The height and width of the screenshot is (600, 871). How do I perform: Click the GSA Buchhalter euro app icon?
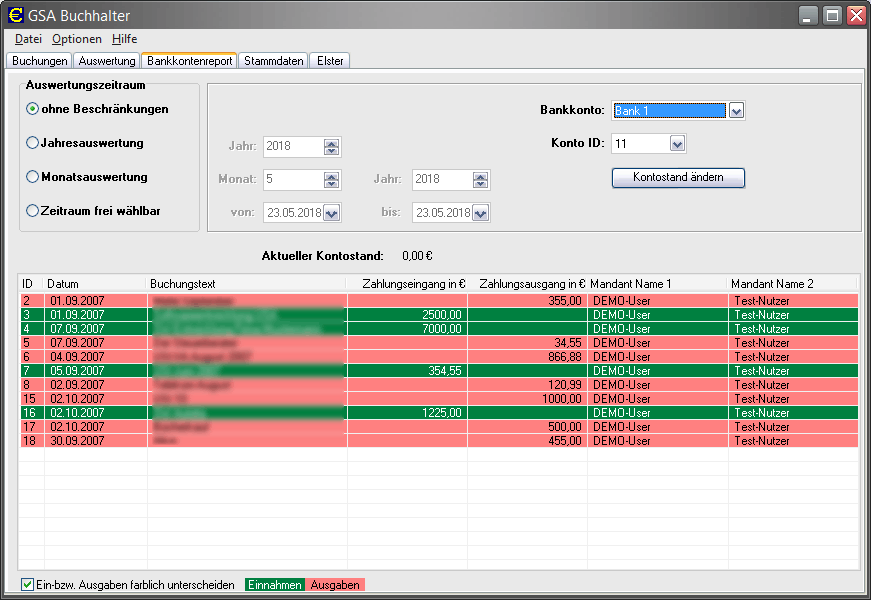coord(16,15)
